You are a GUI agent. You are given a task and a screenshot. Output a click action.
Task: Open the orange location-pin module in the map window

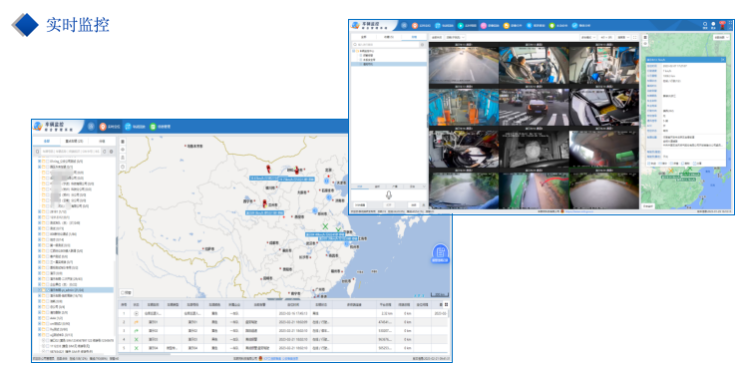[x=103, y=126]
